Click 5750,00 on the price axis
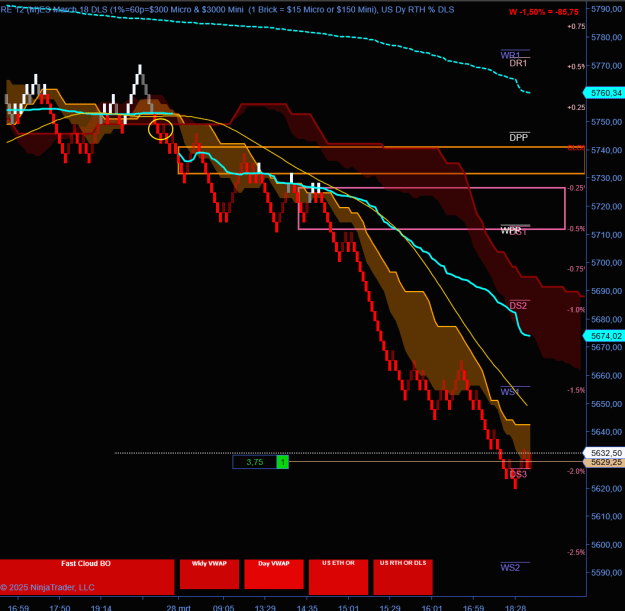 point(606,122)
